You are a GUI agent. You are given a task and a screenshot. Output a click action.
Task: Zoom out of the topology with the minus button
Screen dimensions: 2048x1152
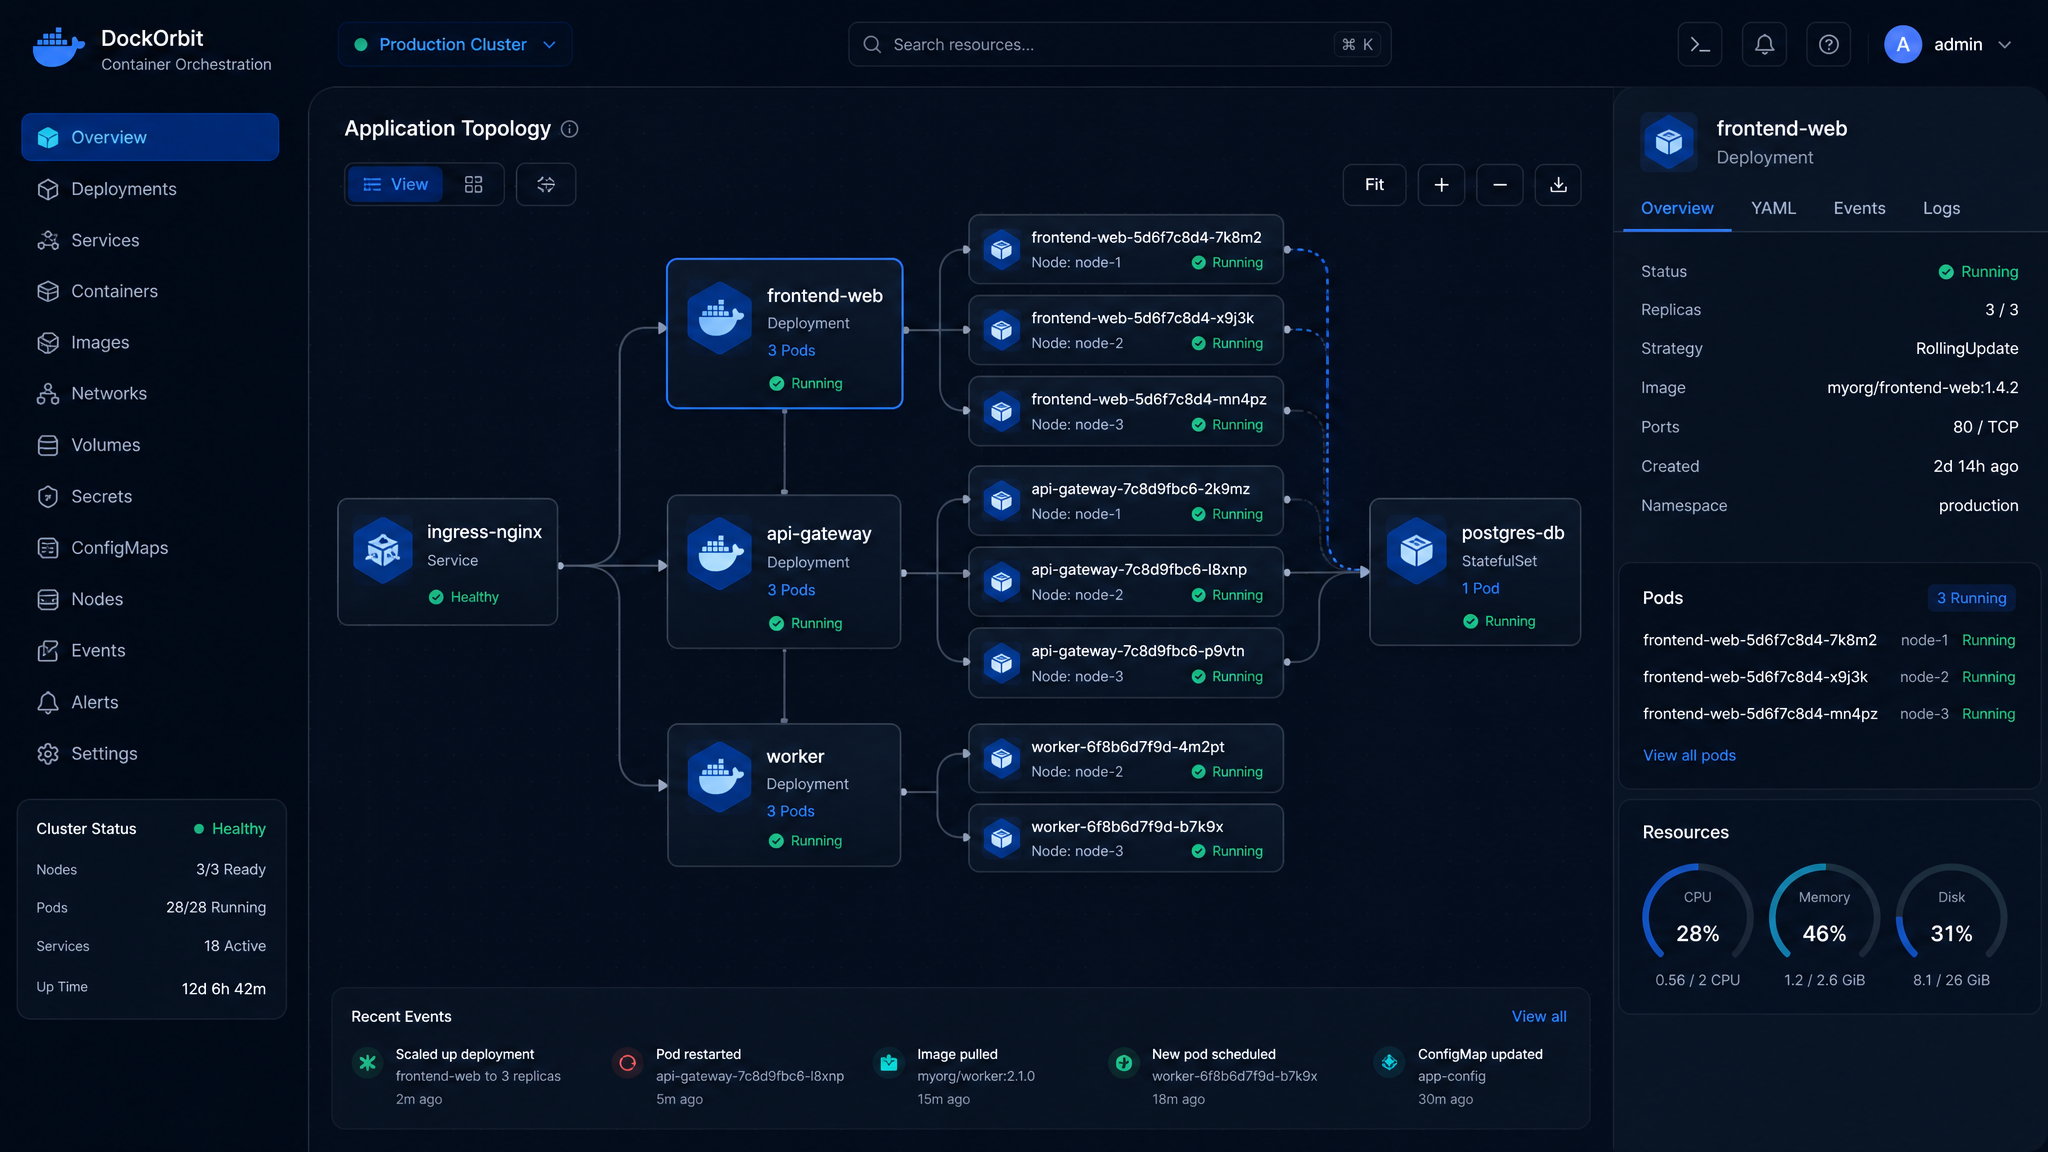coord(1500,185)
